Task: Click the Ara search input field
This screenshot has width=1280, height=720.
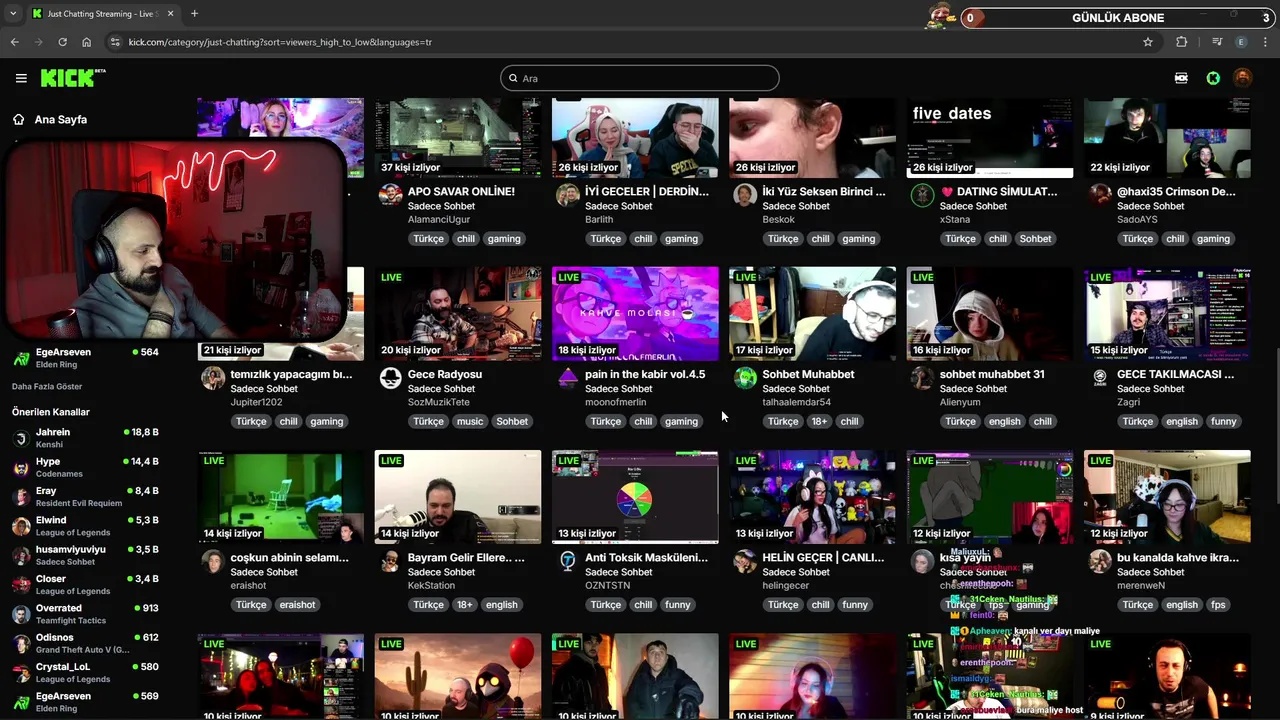Action: click(640, 78)
